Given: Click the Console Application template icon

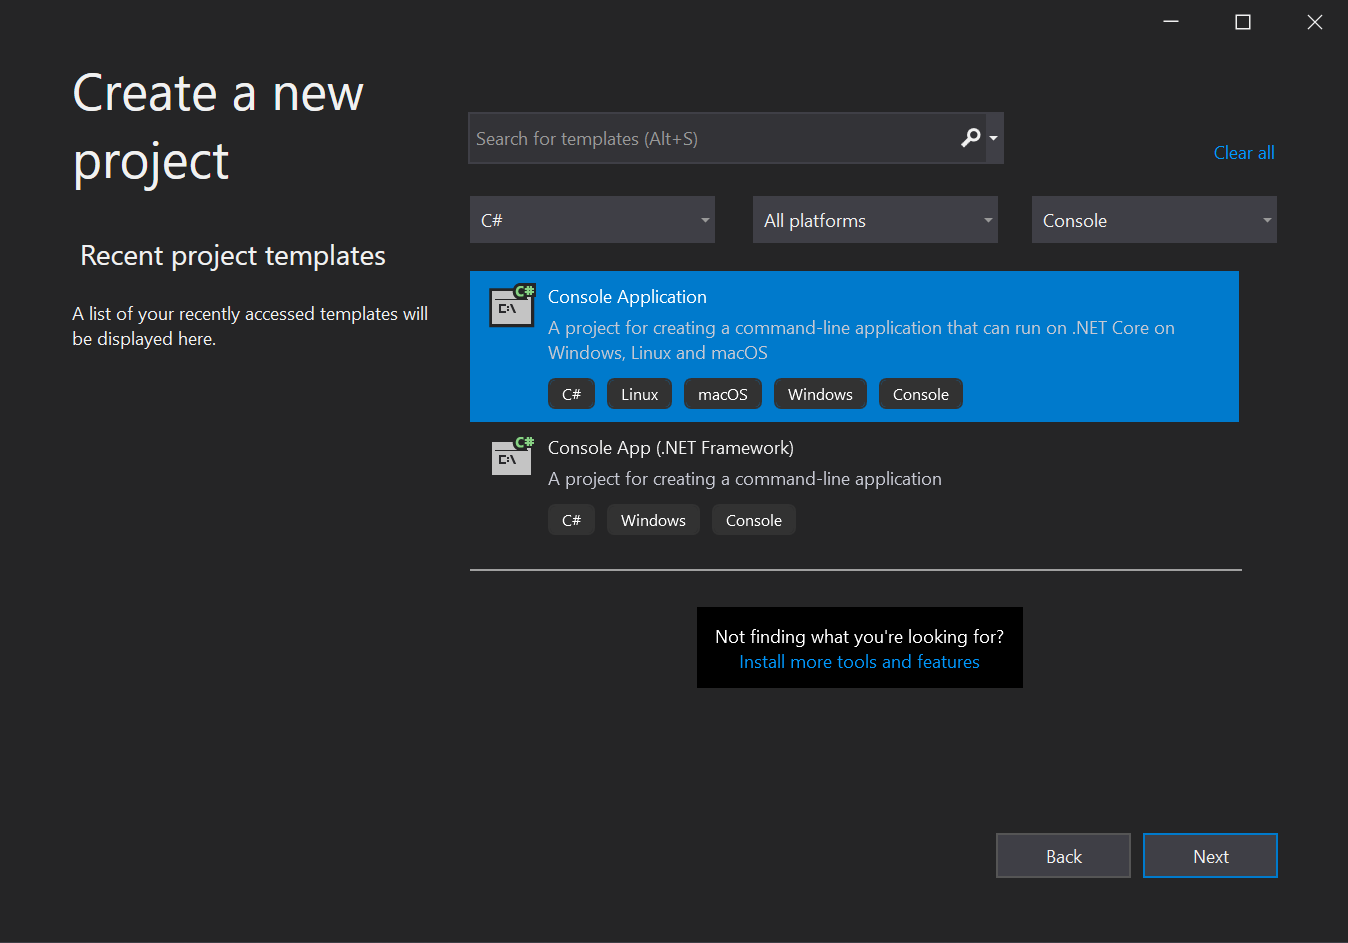Looking at the screenshot, I should 511,306.
